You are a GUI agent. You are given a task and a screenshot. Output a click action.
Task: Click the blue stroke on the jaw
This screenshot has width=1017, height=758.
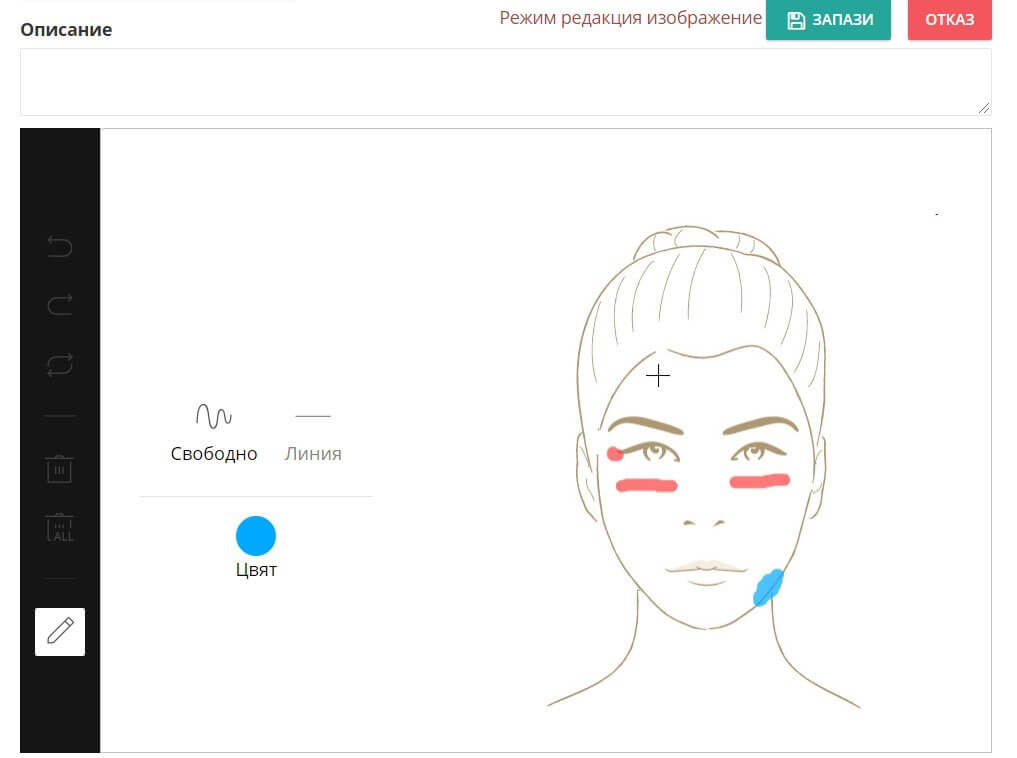tap(769, 587)
